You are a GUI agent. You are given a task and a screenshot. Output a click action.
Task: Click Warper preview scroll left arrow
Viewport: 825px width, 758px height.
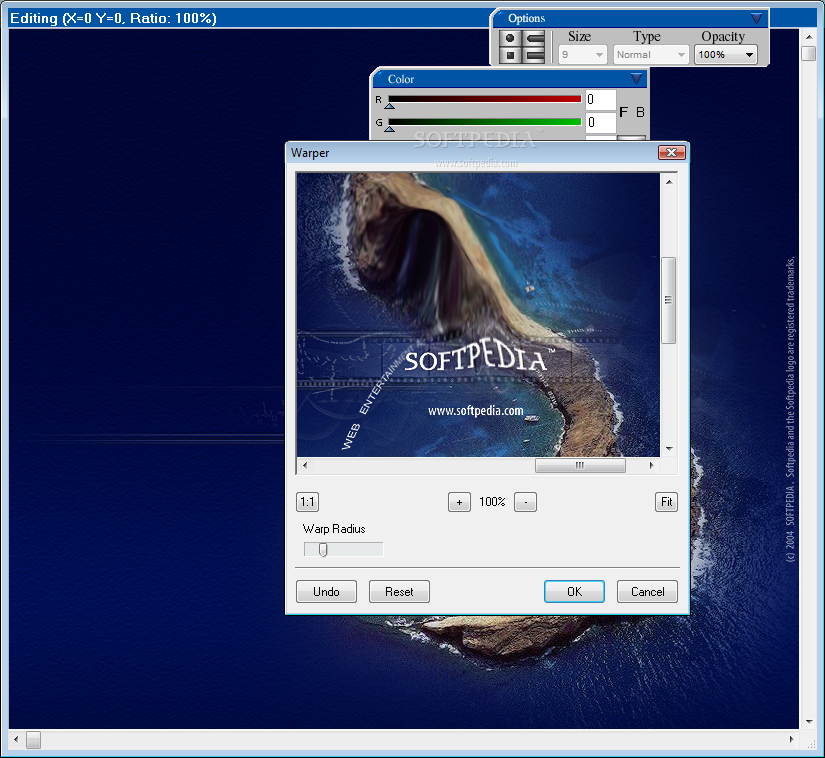[305, 465]
